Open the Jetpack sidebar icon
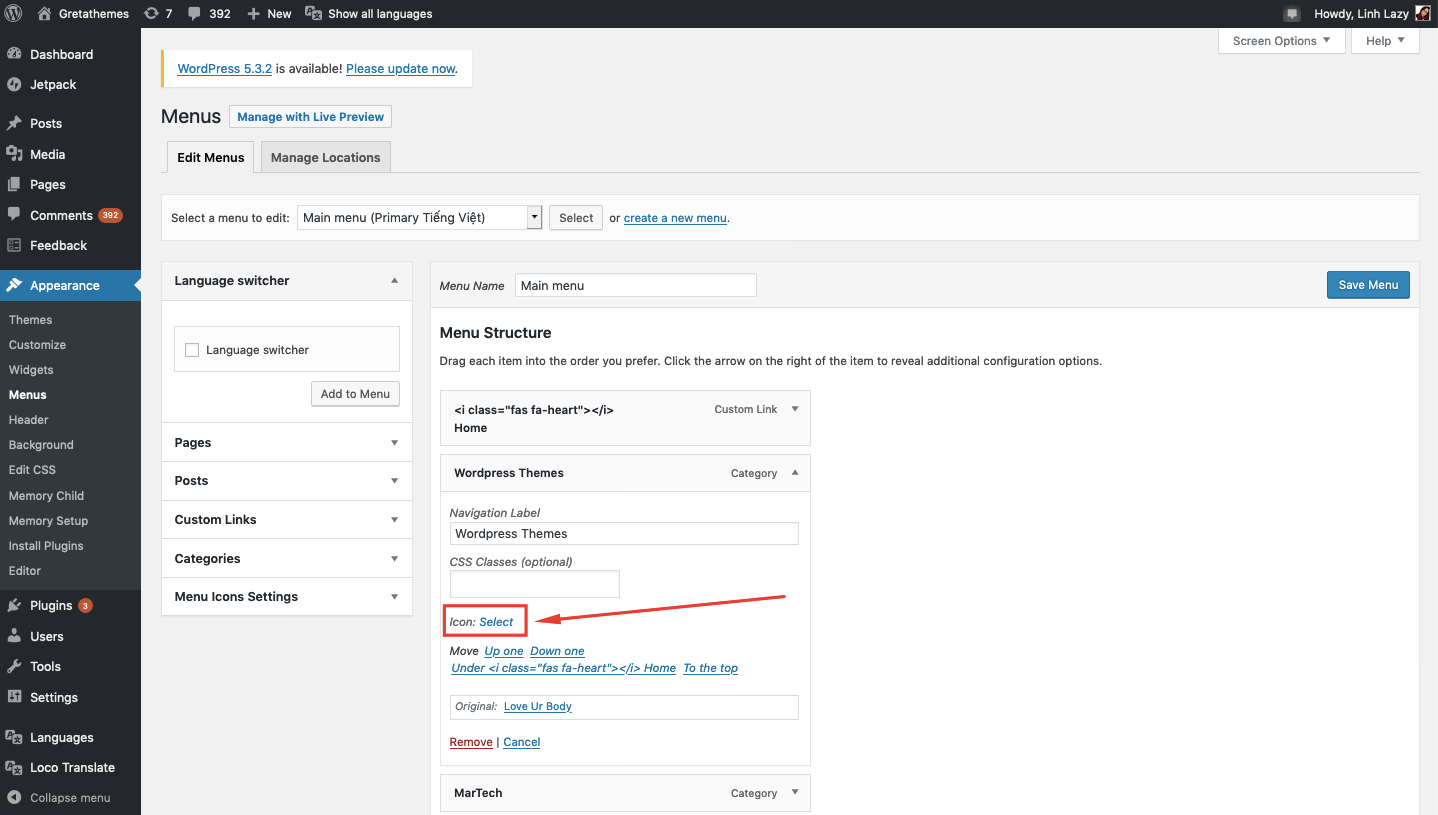Image resolution: width=1438 pixels, height=815 pixels. (x=14, y=84)
